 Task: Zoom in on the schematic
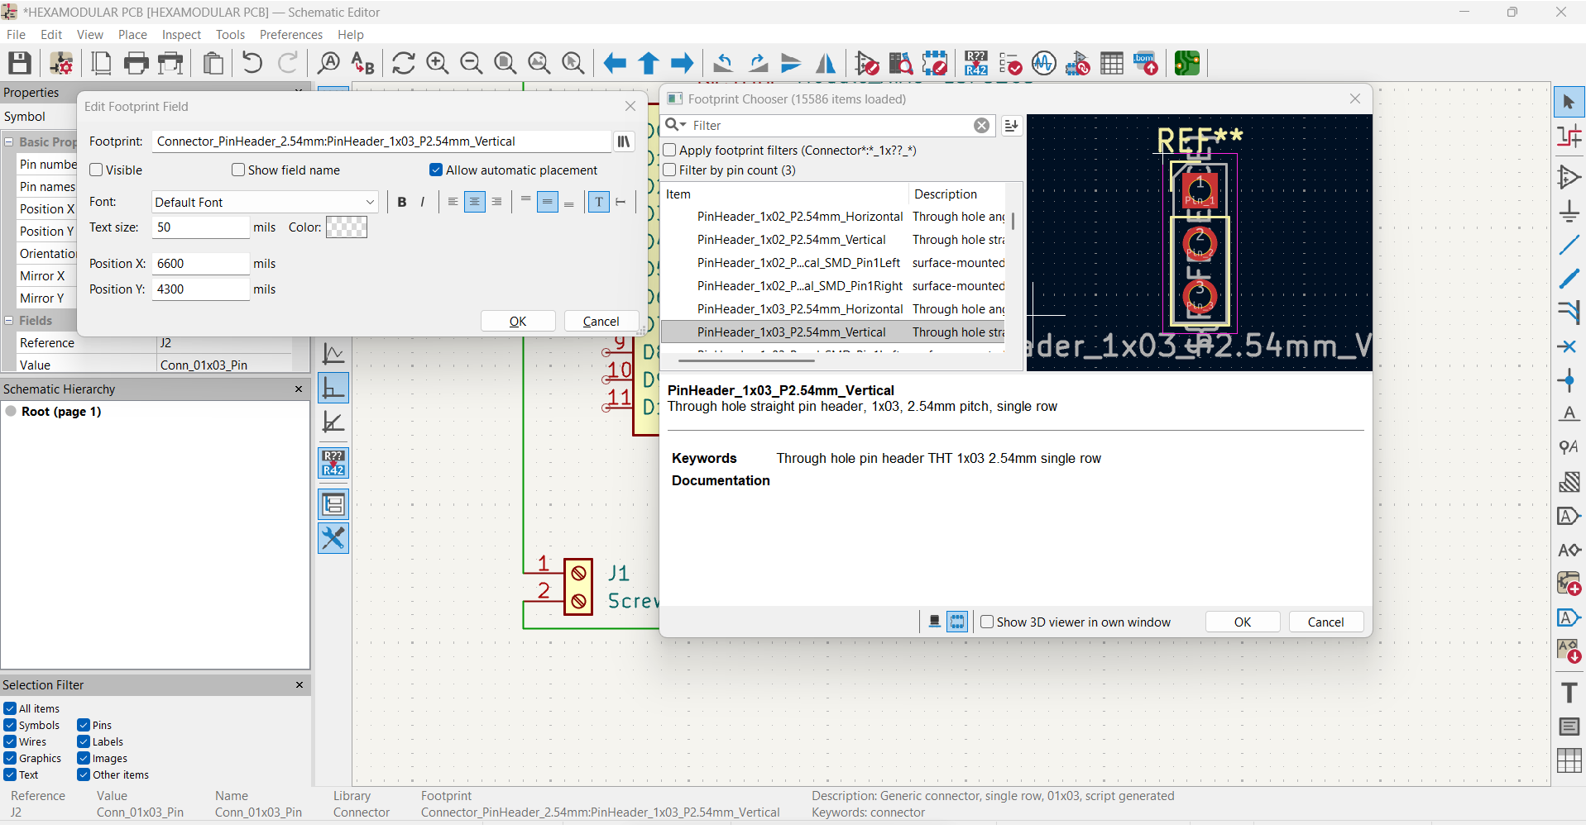pos(437,63)
